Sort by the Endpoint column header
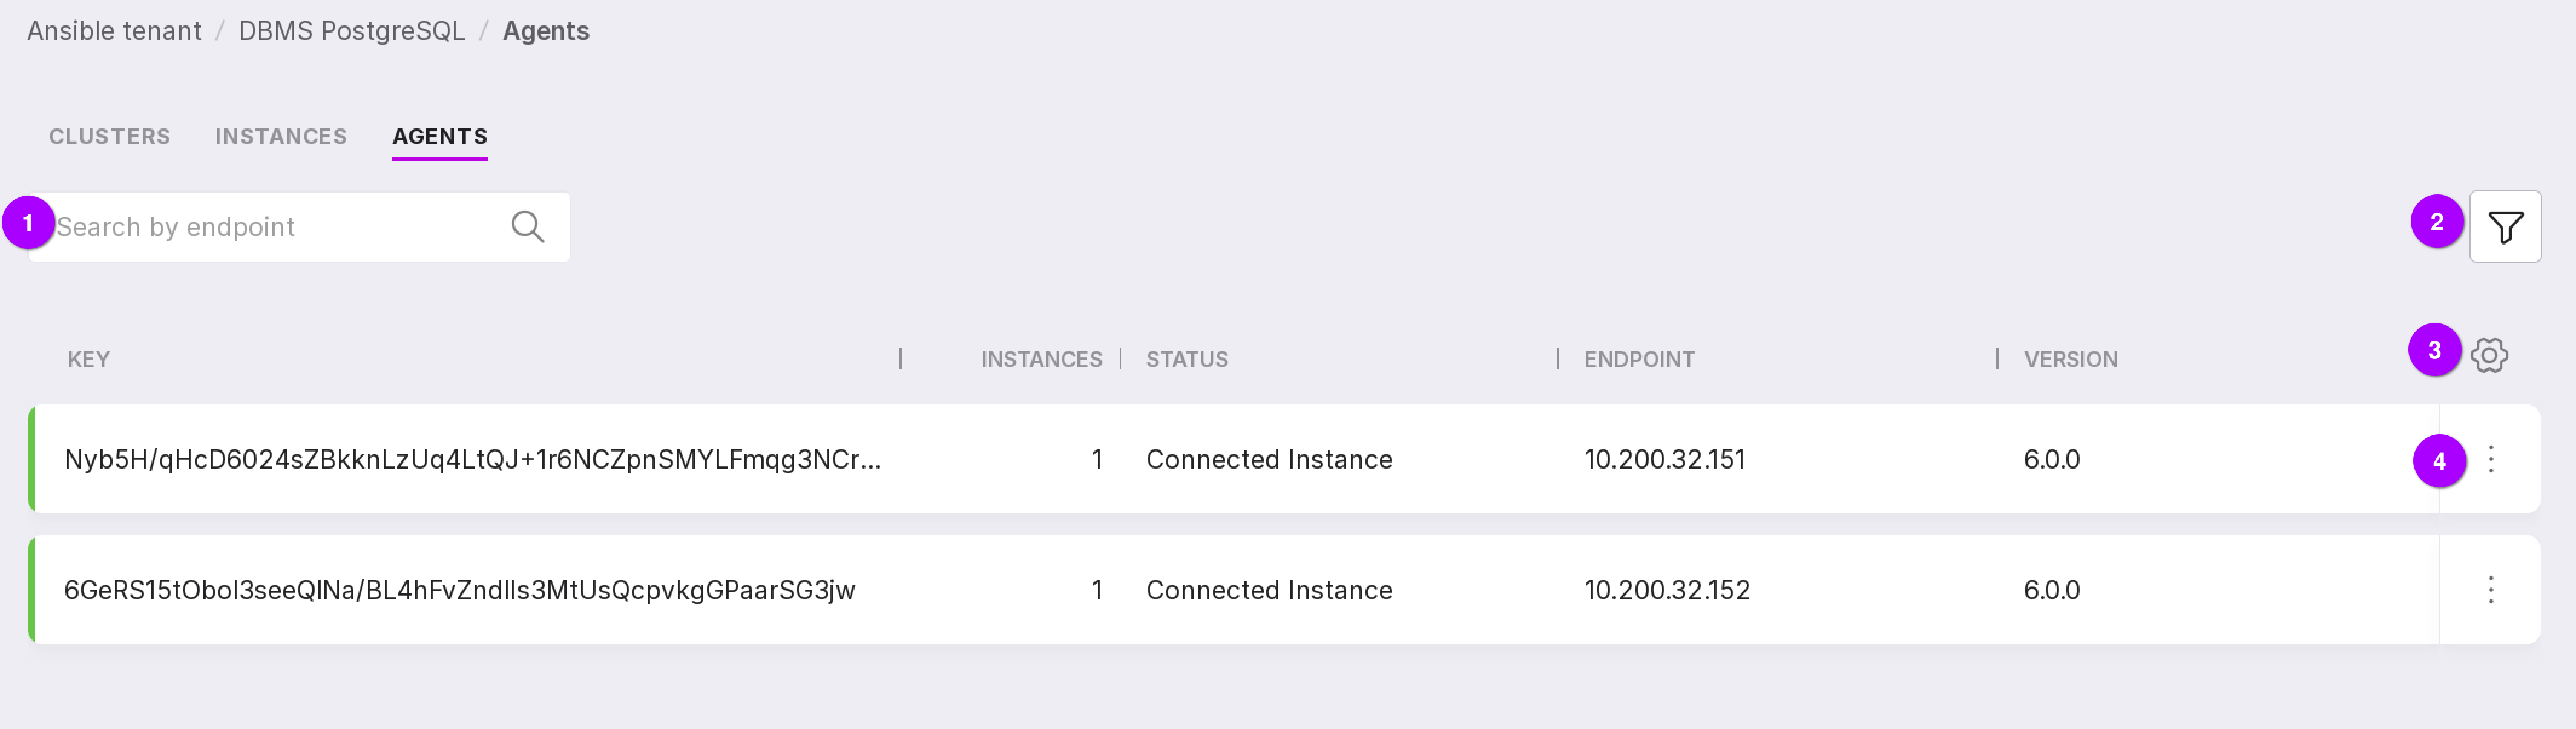This screenshot has width=2576, height=729. pos(1638,359)
